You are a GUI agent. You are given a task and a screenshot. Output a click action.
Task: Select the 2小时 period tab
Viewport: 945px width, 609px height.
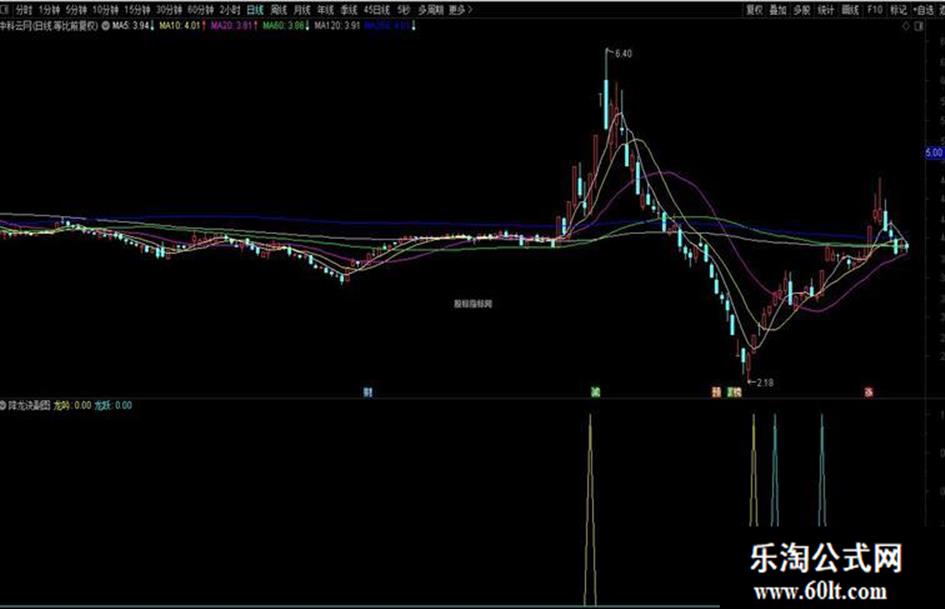tap(230, 10)
